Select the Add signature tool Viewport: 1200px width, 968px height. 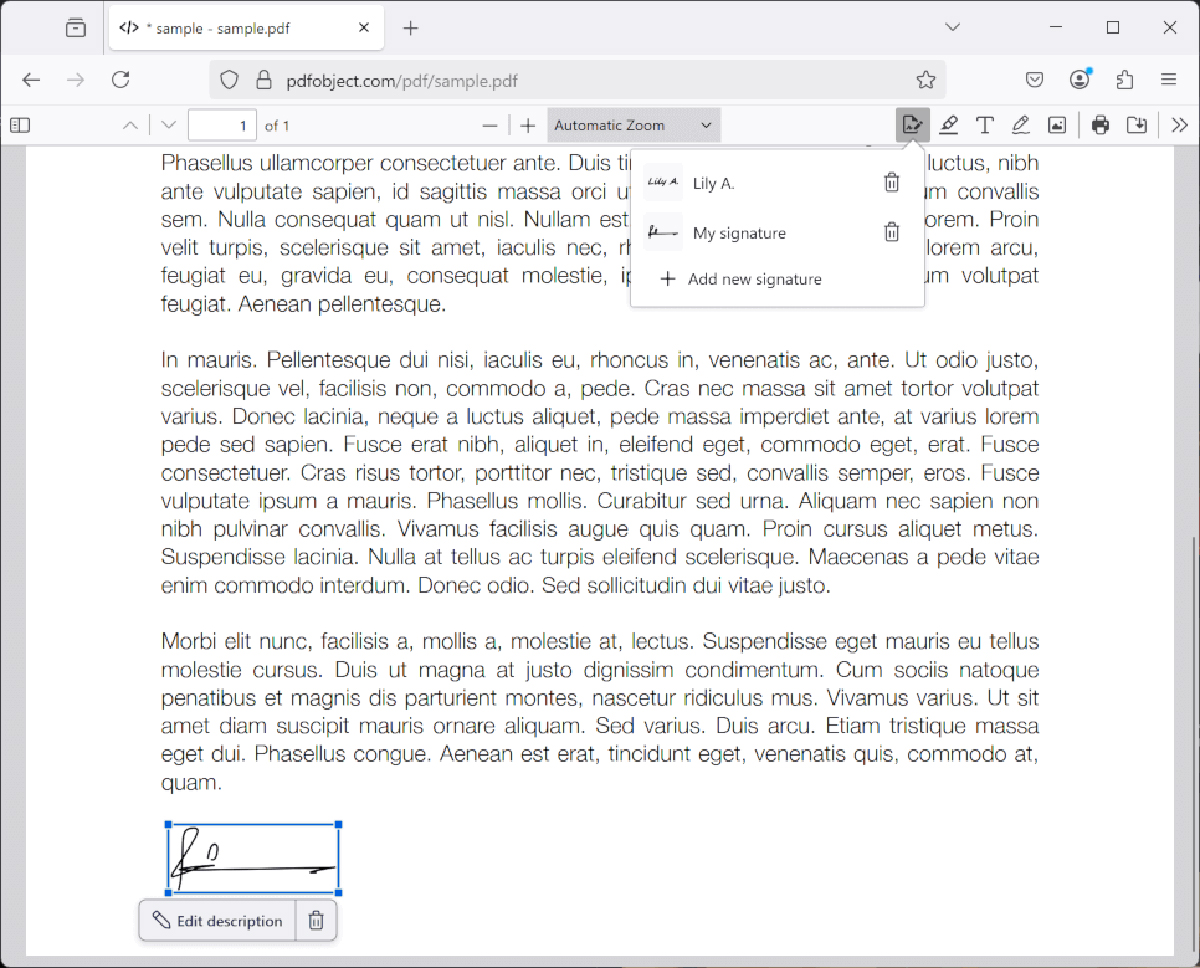tap(912, 124)
